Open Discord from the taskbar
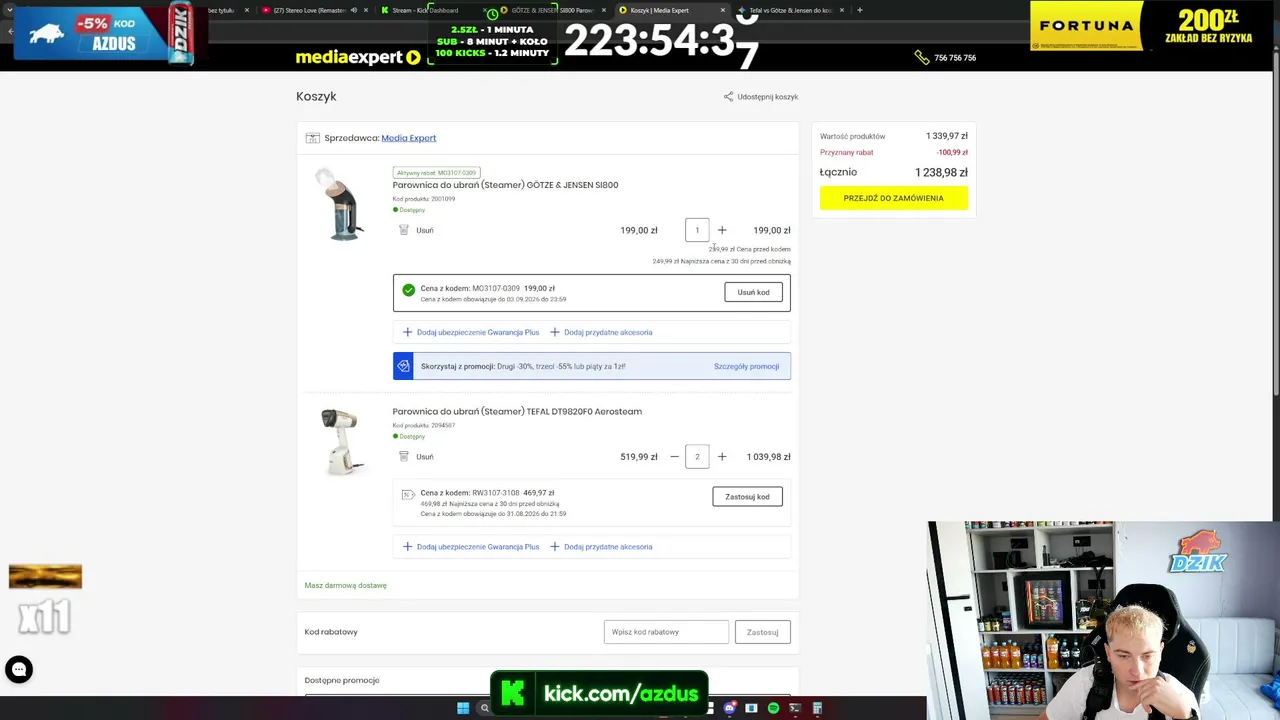 (730, 708)
